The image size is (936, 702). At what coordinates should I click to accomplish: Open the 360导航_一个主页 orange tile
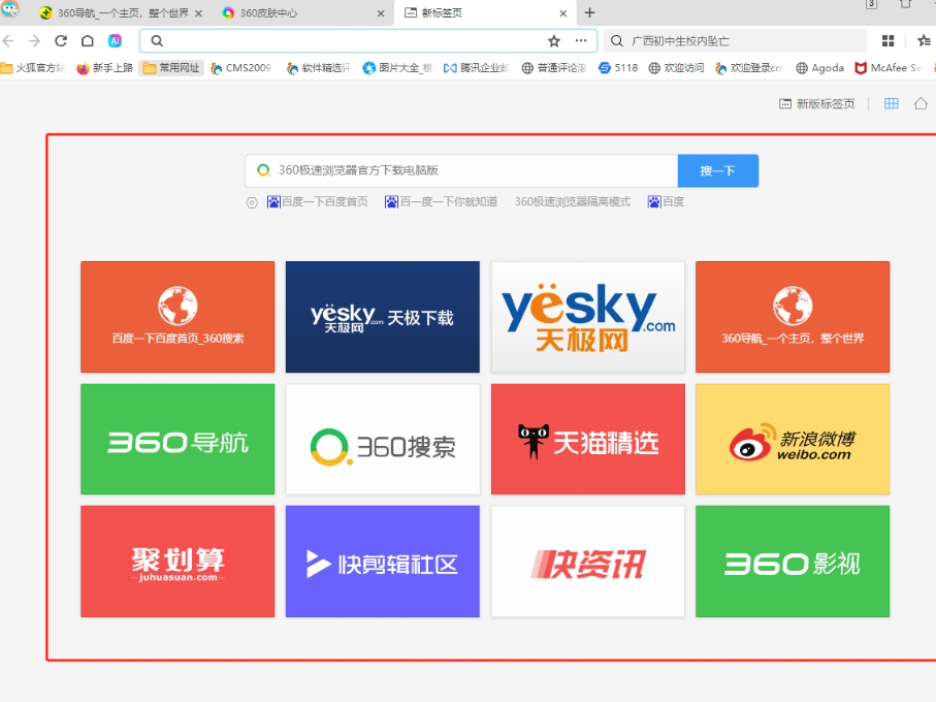pyautogui.click(x=793, y=317)
